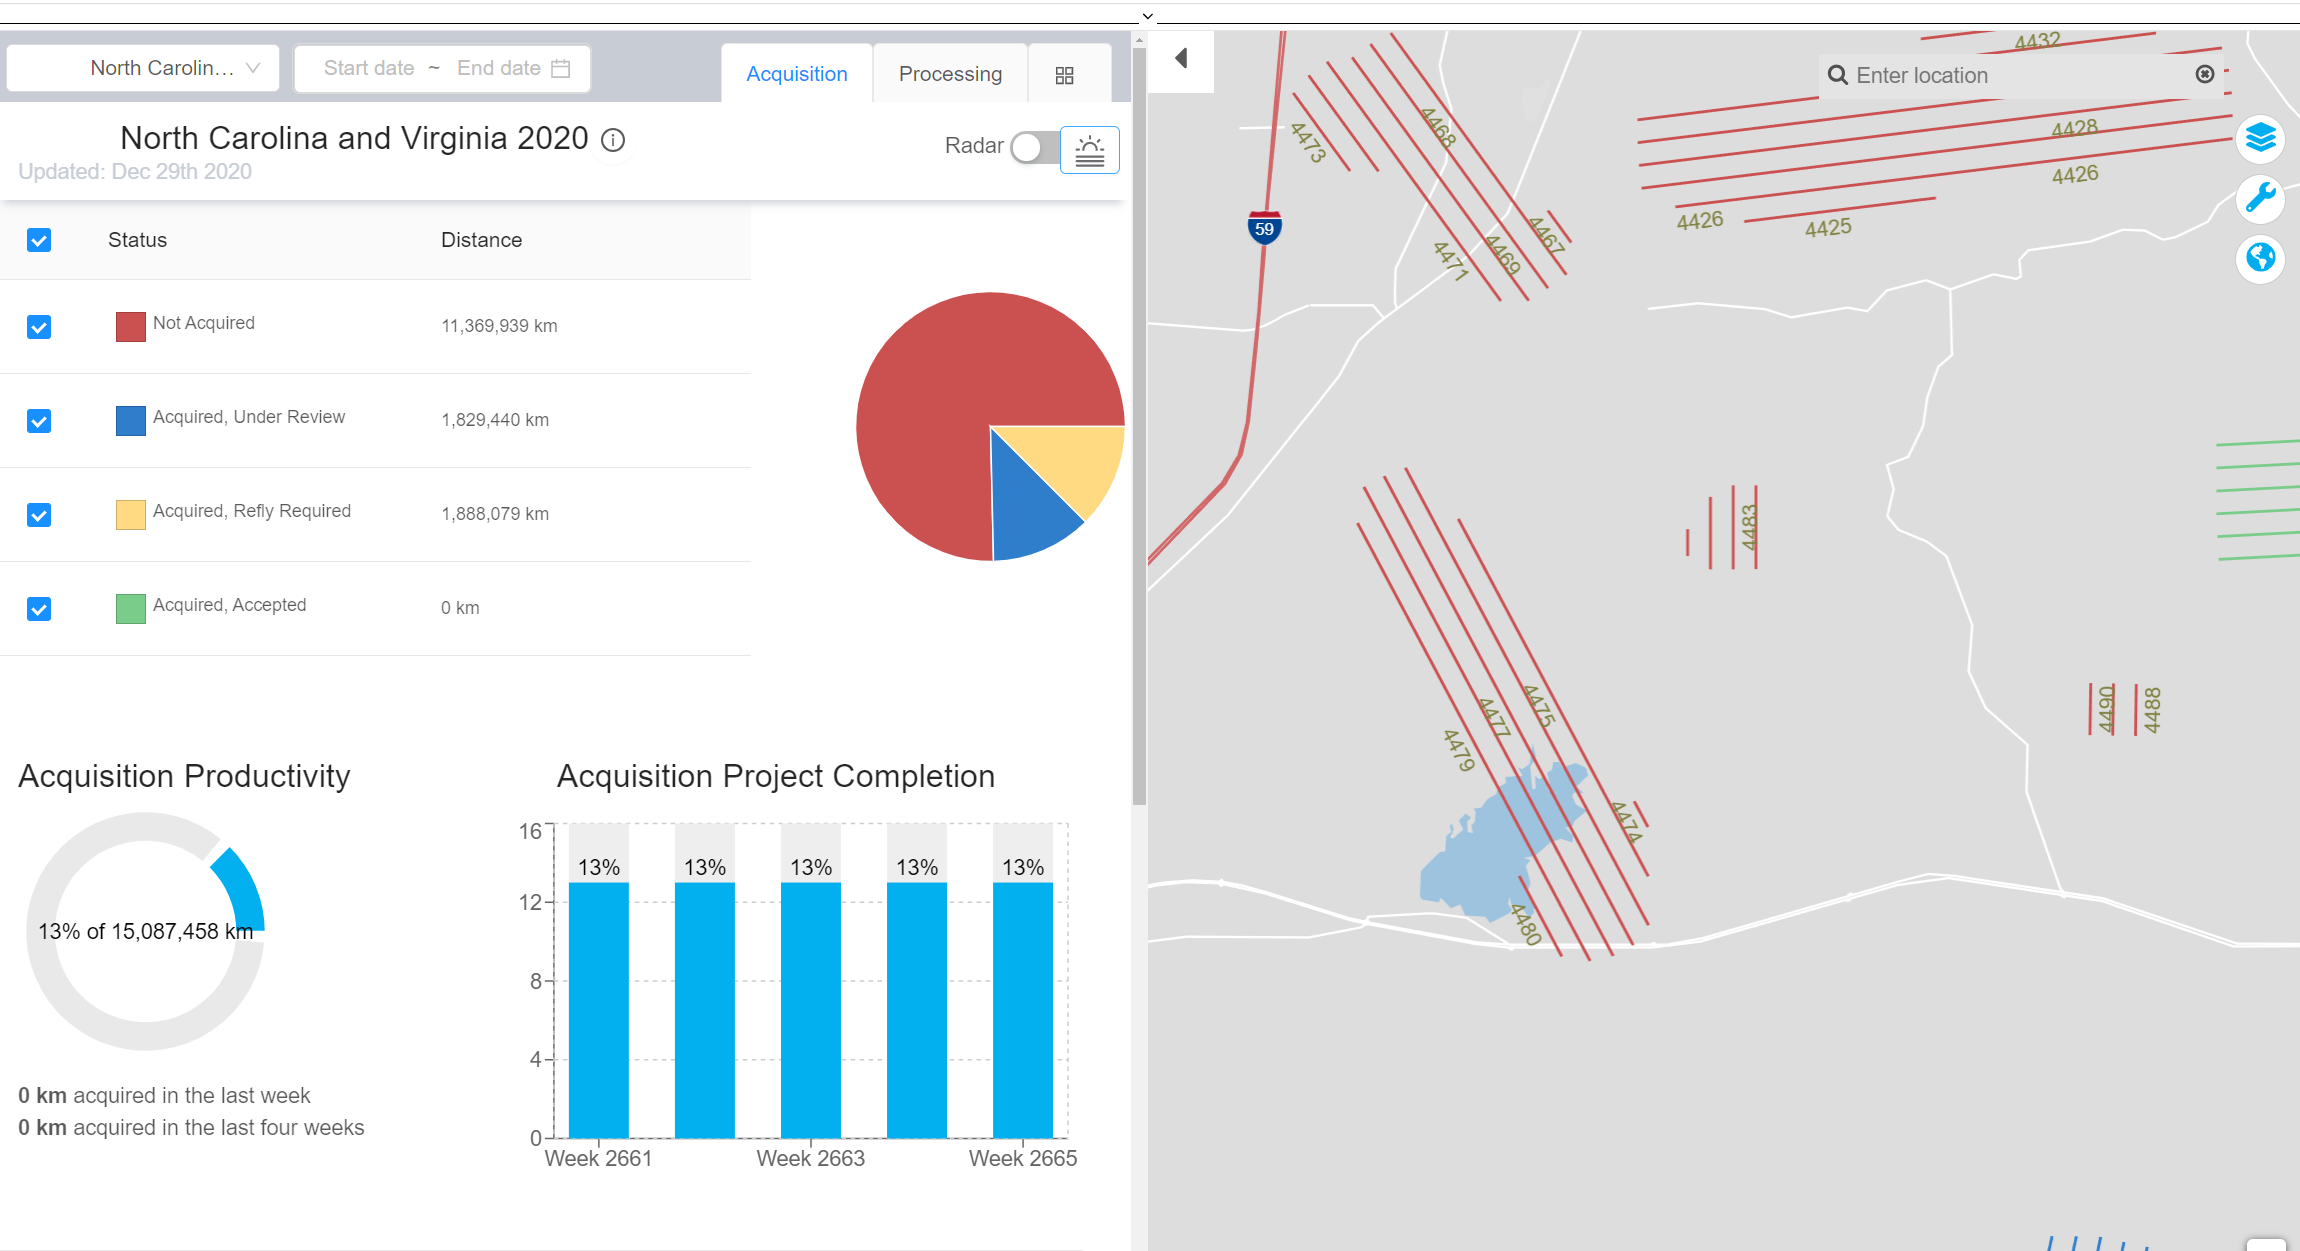This screenshot has width=2300, height=1251.
Task: Click the wrench tools icon on the map
Action: click(x=2260, y=198)
